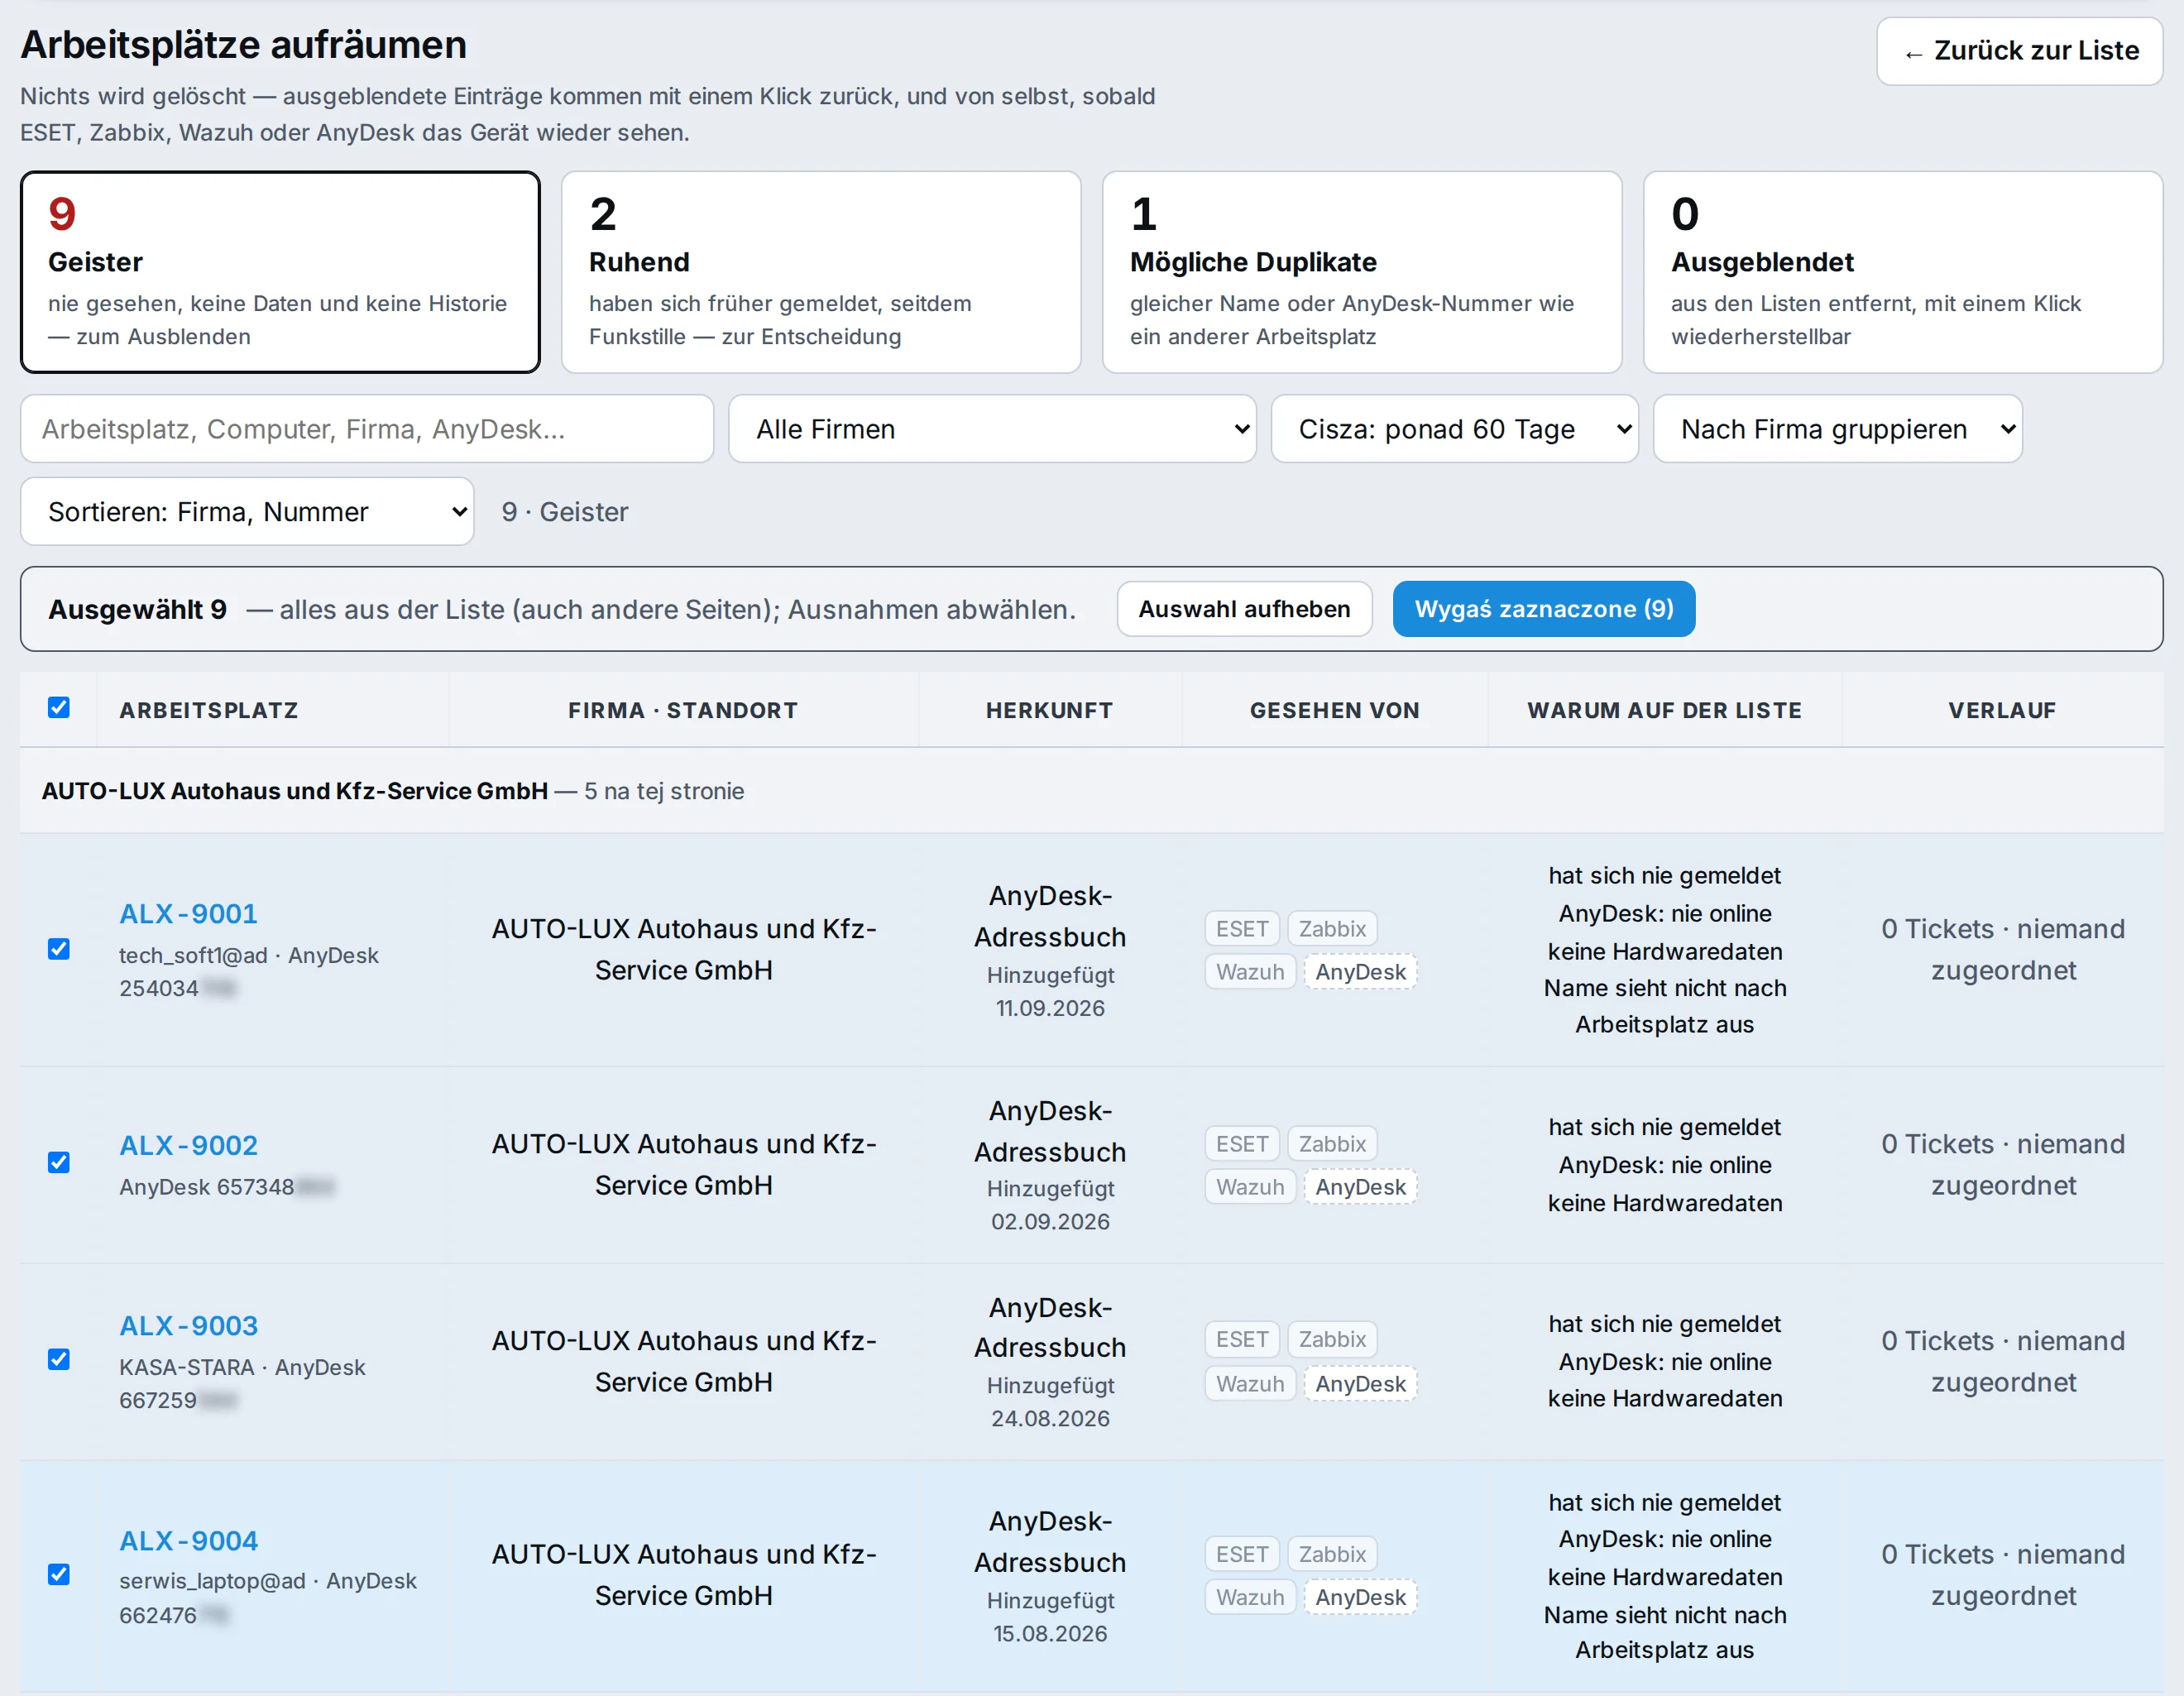Click the blue Wygaś zaznaczone (9) button
Viewport: 2184px width, 1696px height.
coord(1544,609)
